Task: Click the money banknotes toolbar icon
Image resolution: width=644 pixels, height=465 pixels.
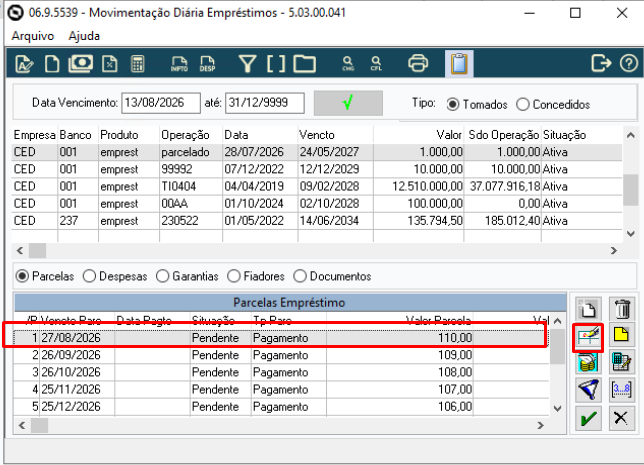Action: click(80, 64)
